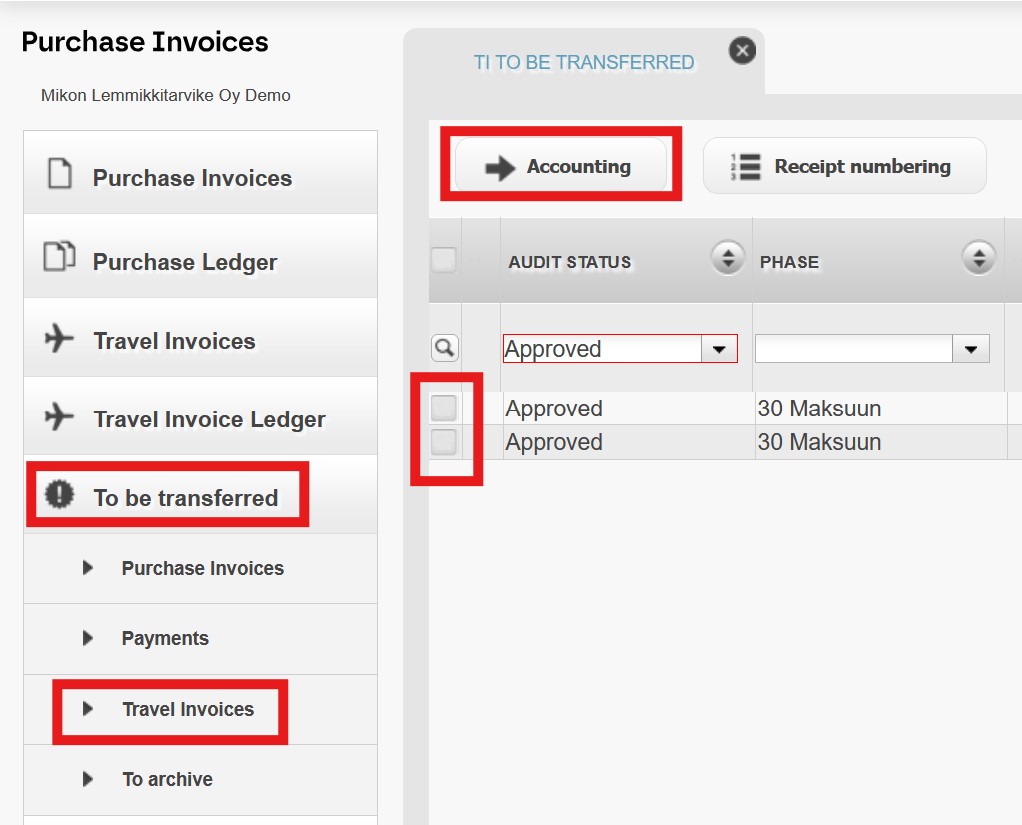The width and height of the screenshot is (1022, 825).
Task: Click the Accounting button
Action: click(561, 166)
